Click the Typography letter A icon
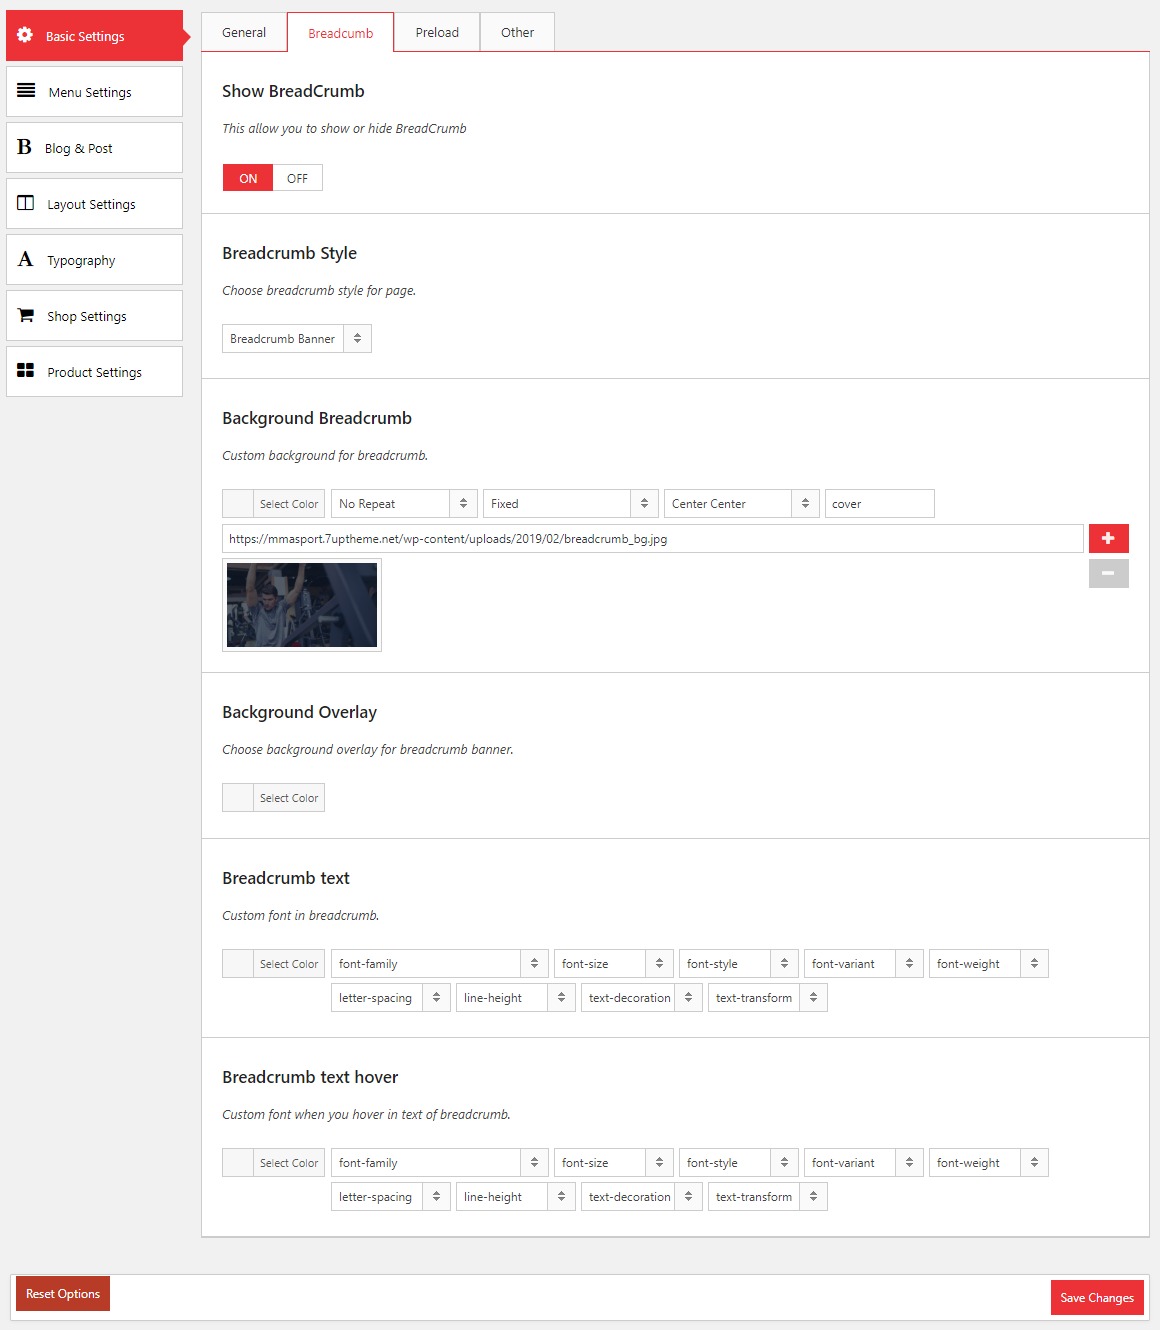This screenshot has width=1160, height=1330. coord(26,259)
